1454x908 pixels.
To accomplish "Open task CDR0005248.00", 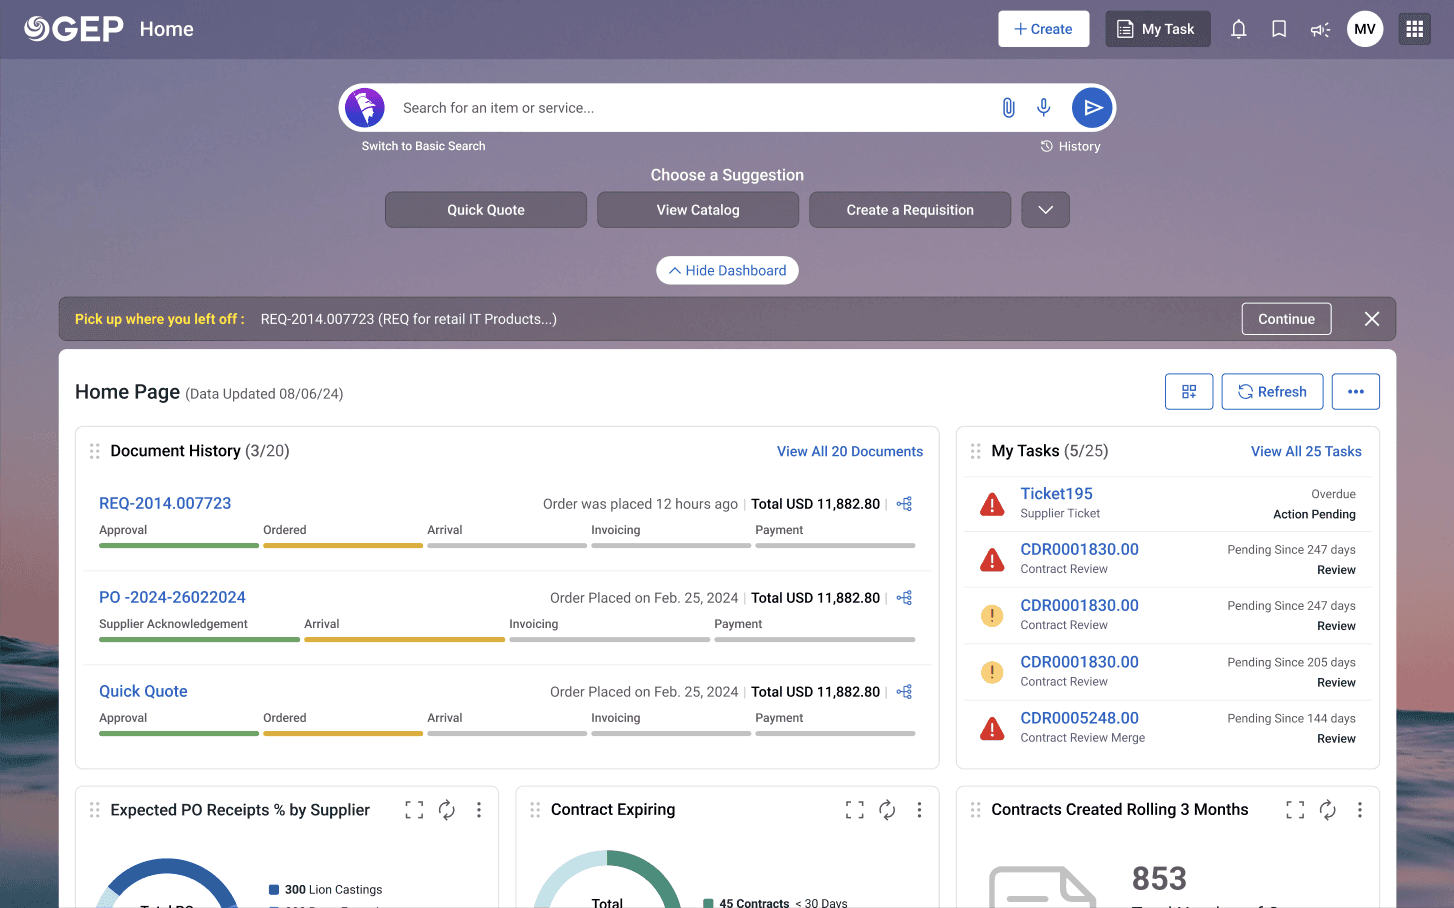I will pos(1080,718).
